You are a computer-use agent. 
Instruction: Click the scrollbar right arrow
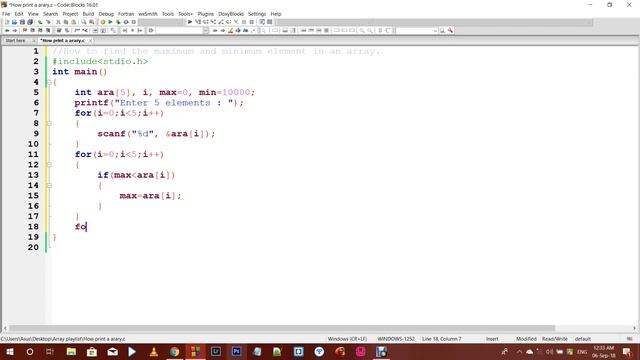pos(635,328)
